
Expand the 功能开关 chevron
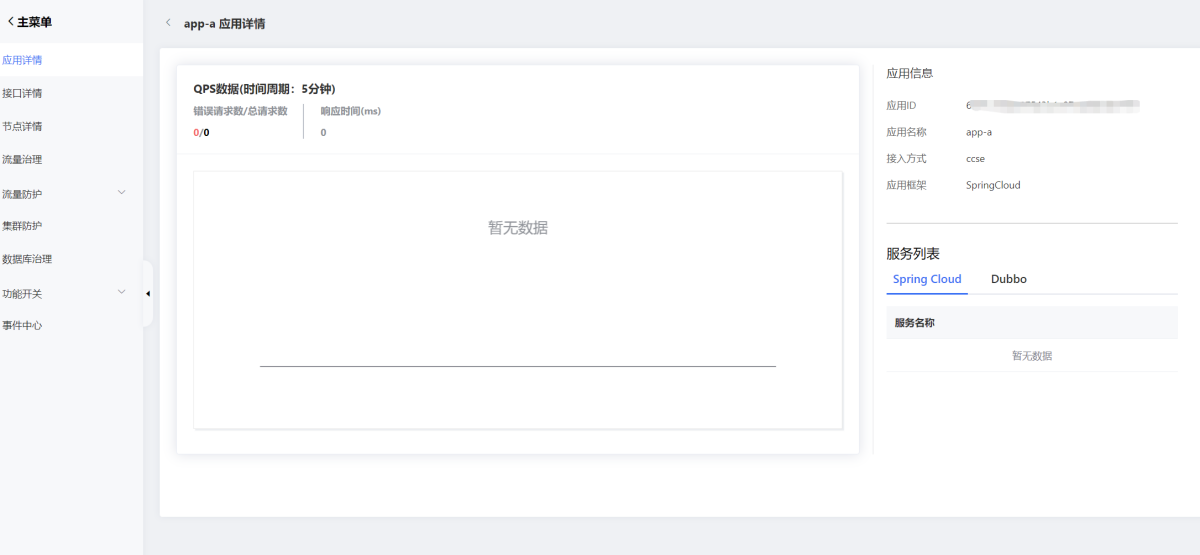click(122, 292)
